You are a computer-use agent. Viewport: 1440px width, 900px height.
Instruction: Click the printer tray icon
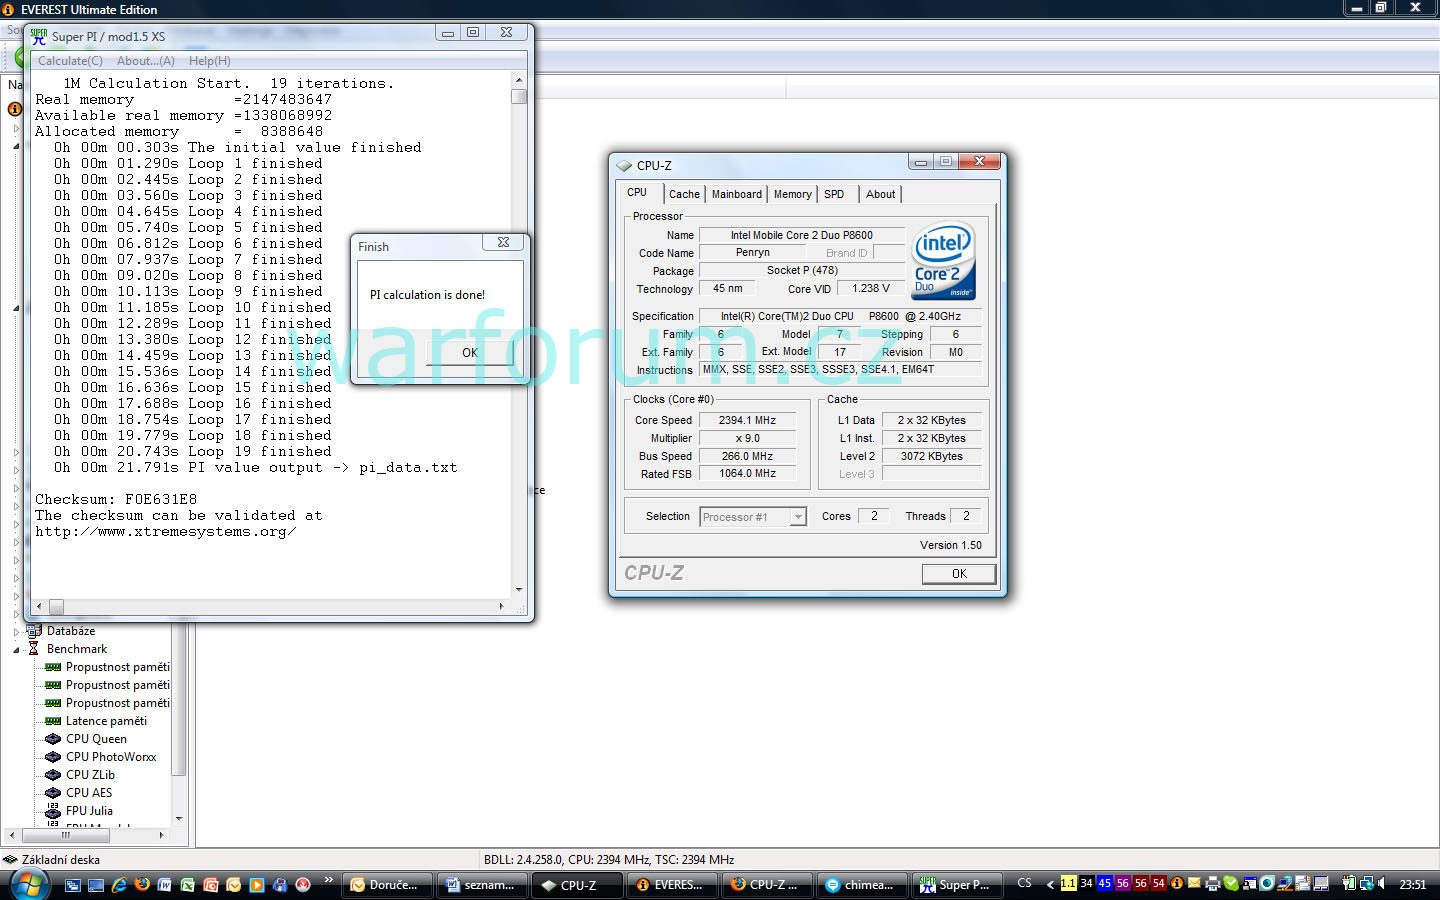[x=1213, y=884]
